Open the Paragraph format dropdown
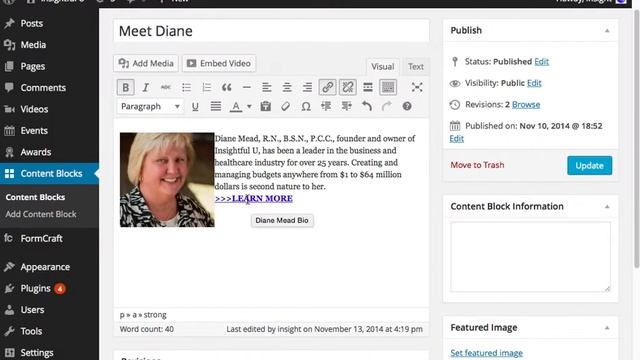Screen dimensions: 640x360 click(x=150, y=107)
